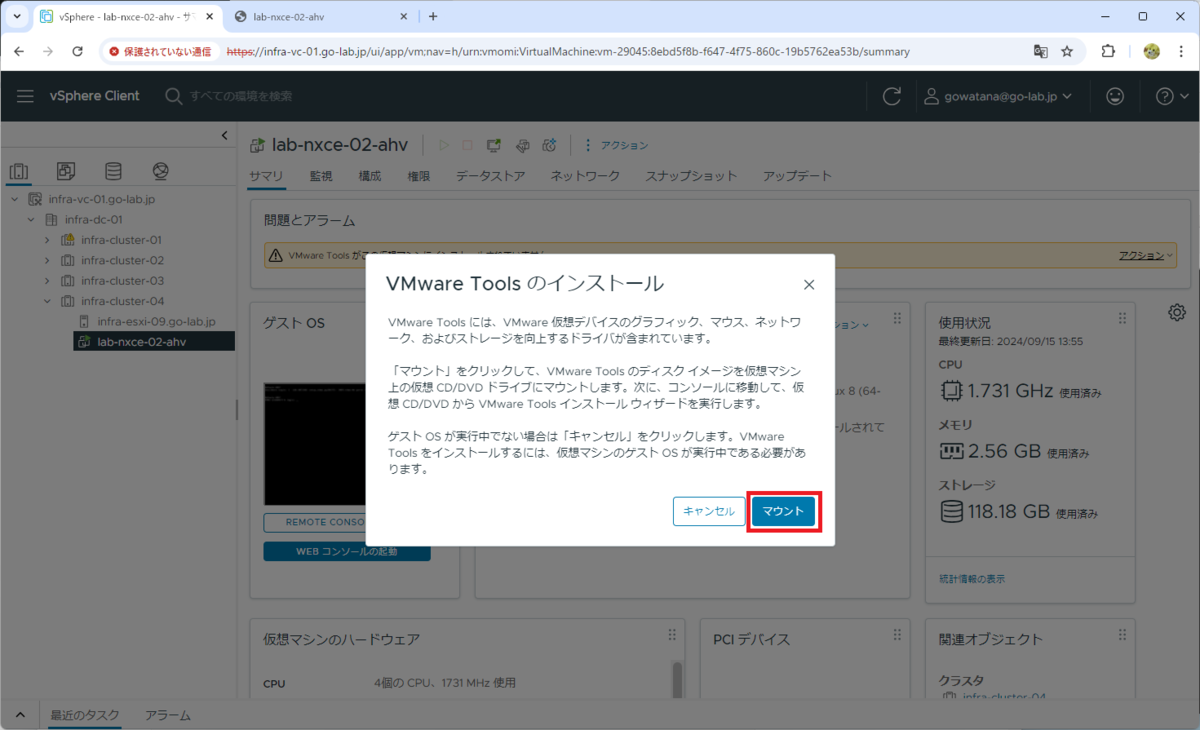
Task: Click the 関連オブジェクト card drag handle
Action: [x=1122, y=634]
